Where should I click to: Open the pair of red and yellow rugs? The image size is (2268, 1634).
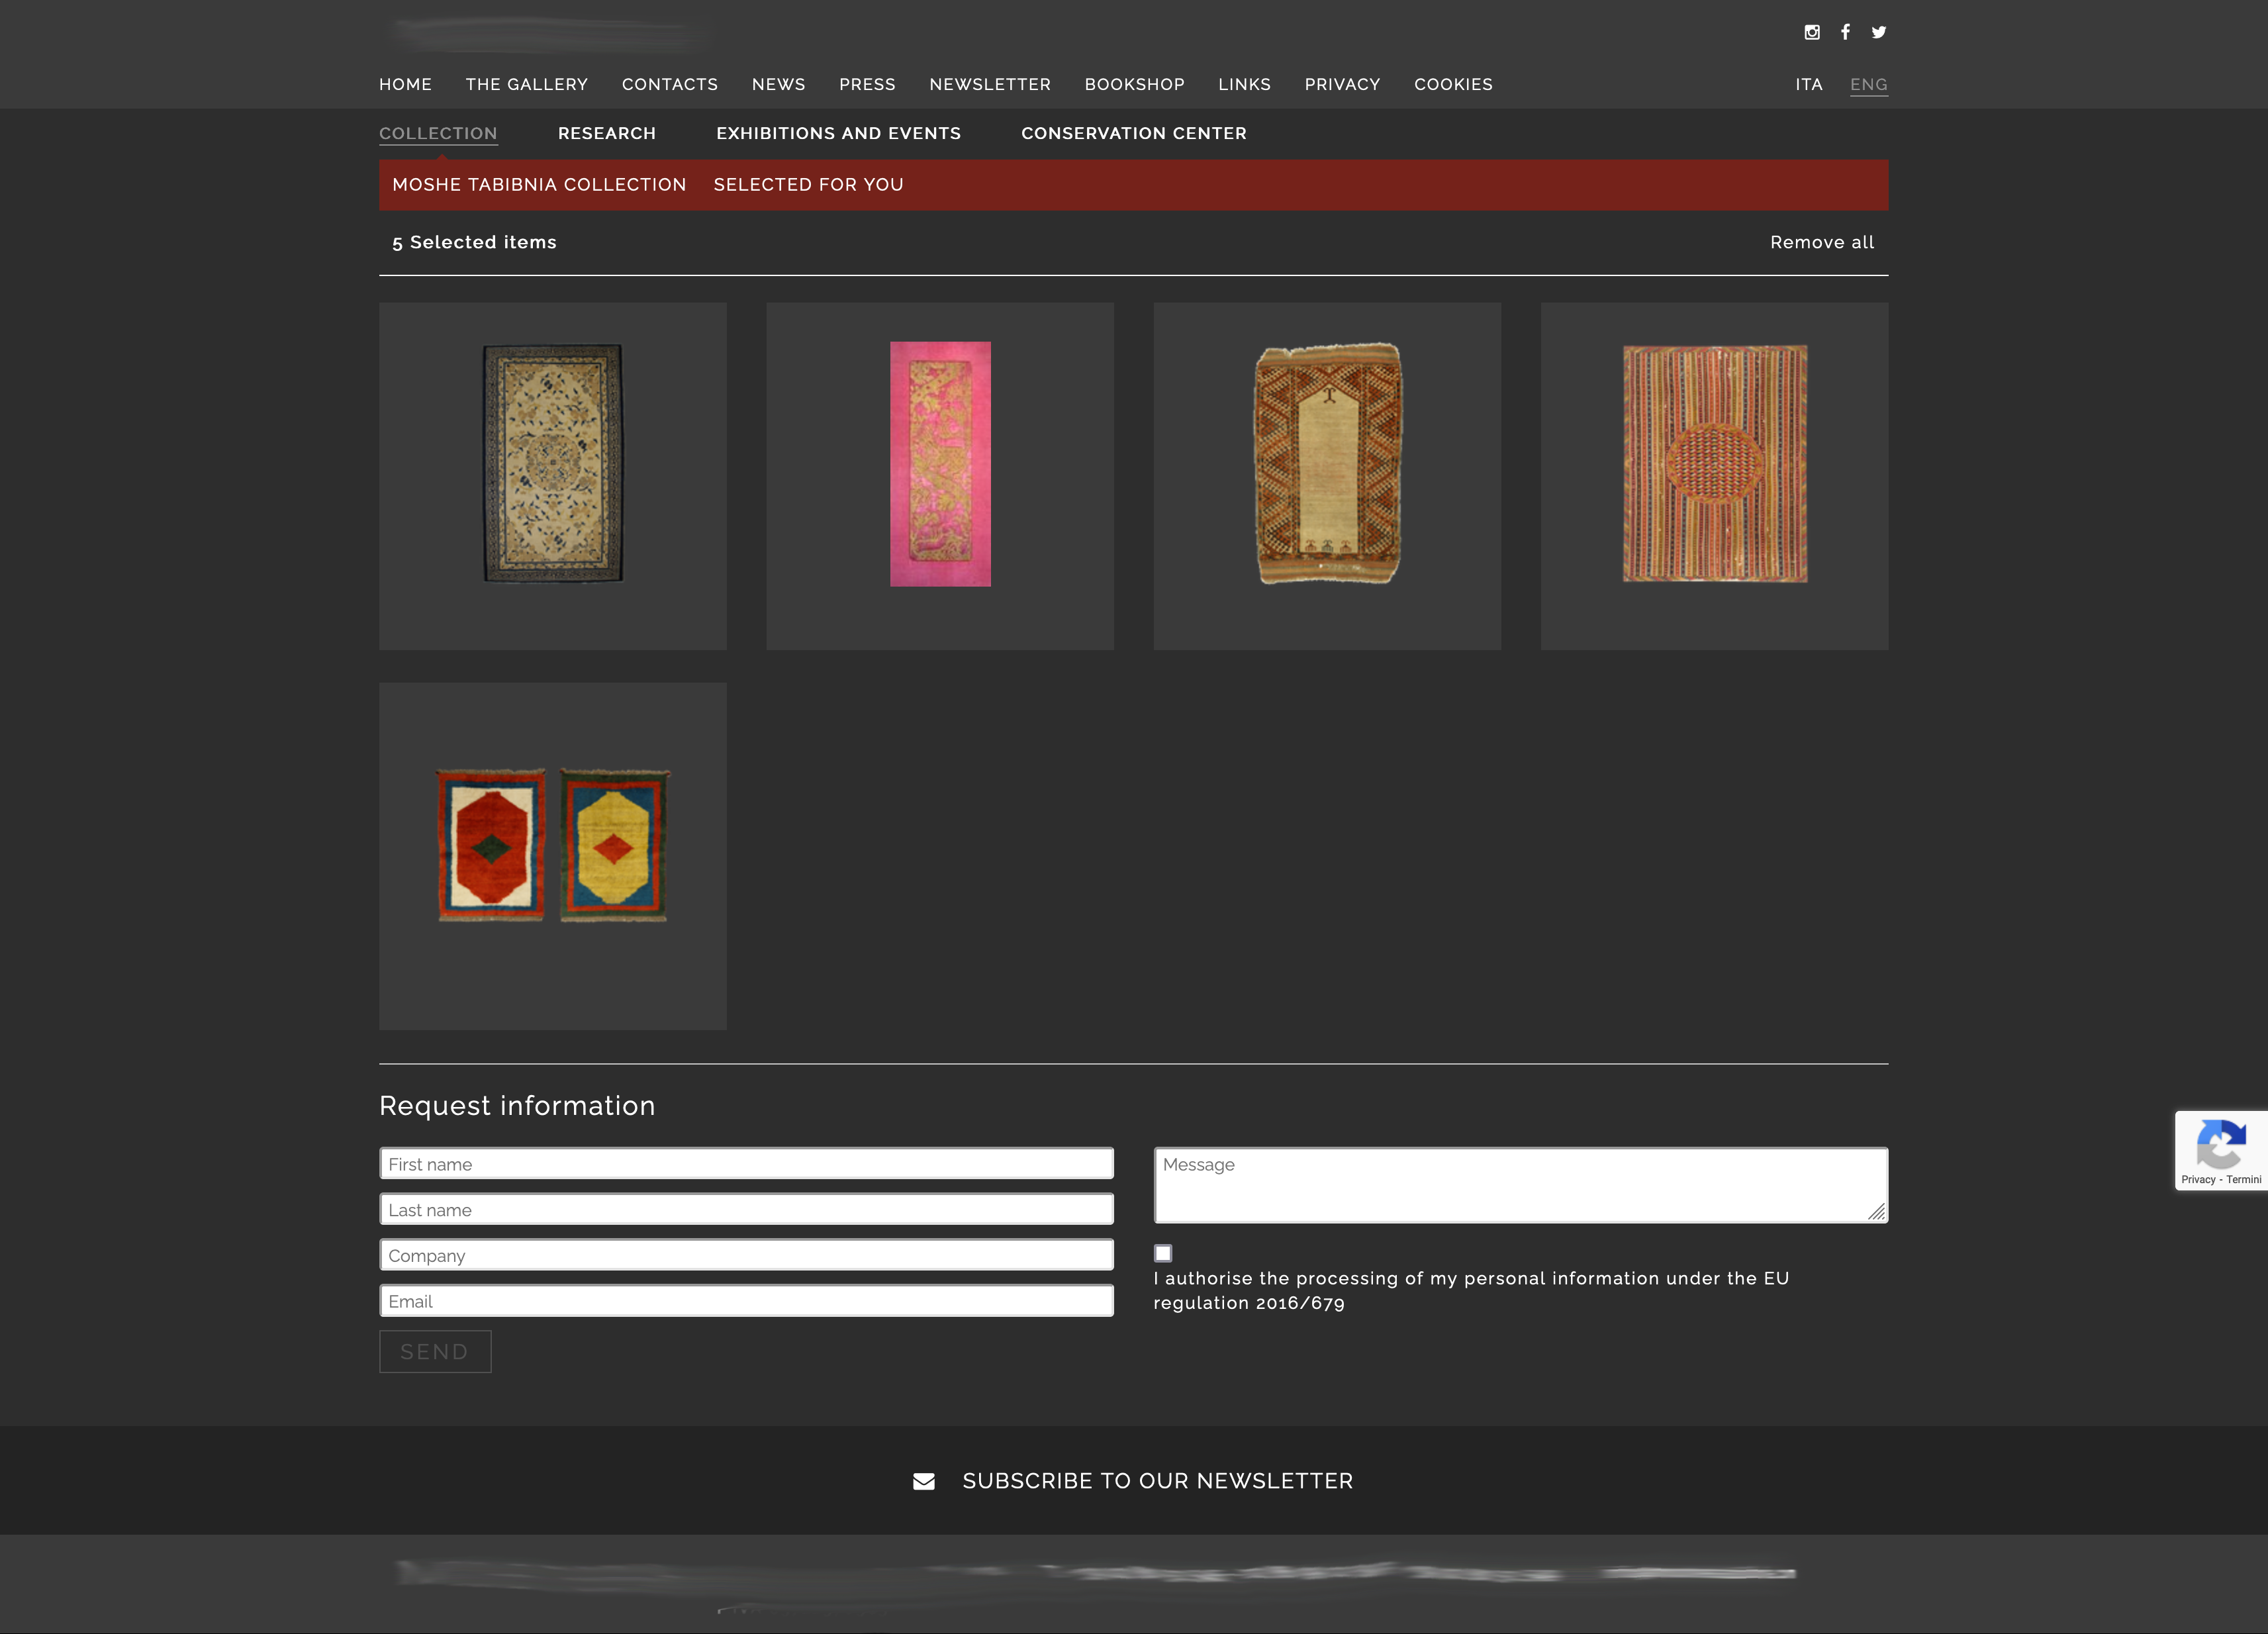[x=552, y=845]
